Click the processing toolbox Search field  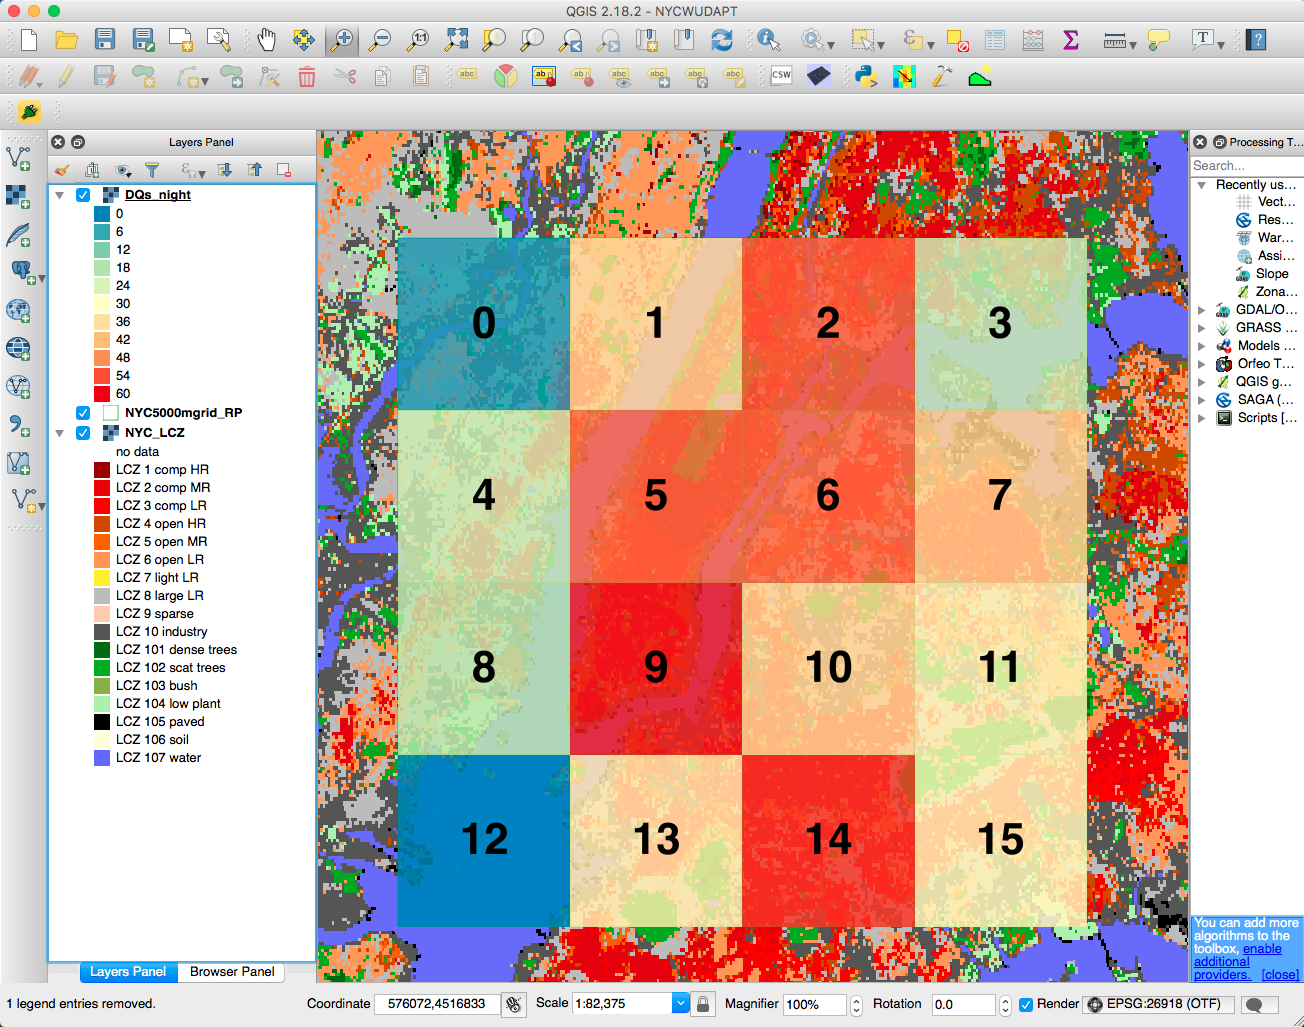click(1247, 165)
